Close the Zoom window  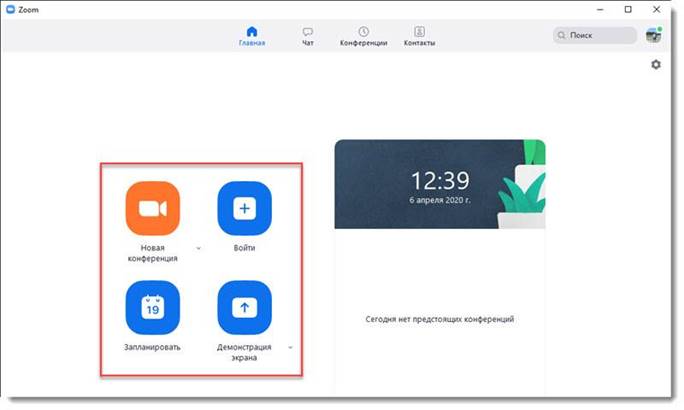tap(657, 9)
